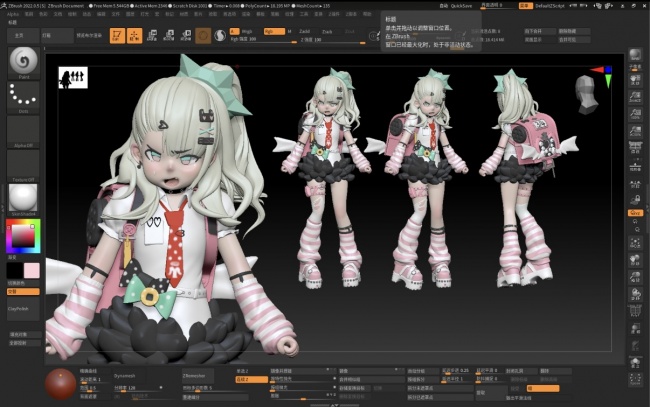Image resolution: width=650 pixels, height=407 pixels.
Task: Pick a hue in the color picker square
Action: coord(23,236)
